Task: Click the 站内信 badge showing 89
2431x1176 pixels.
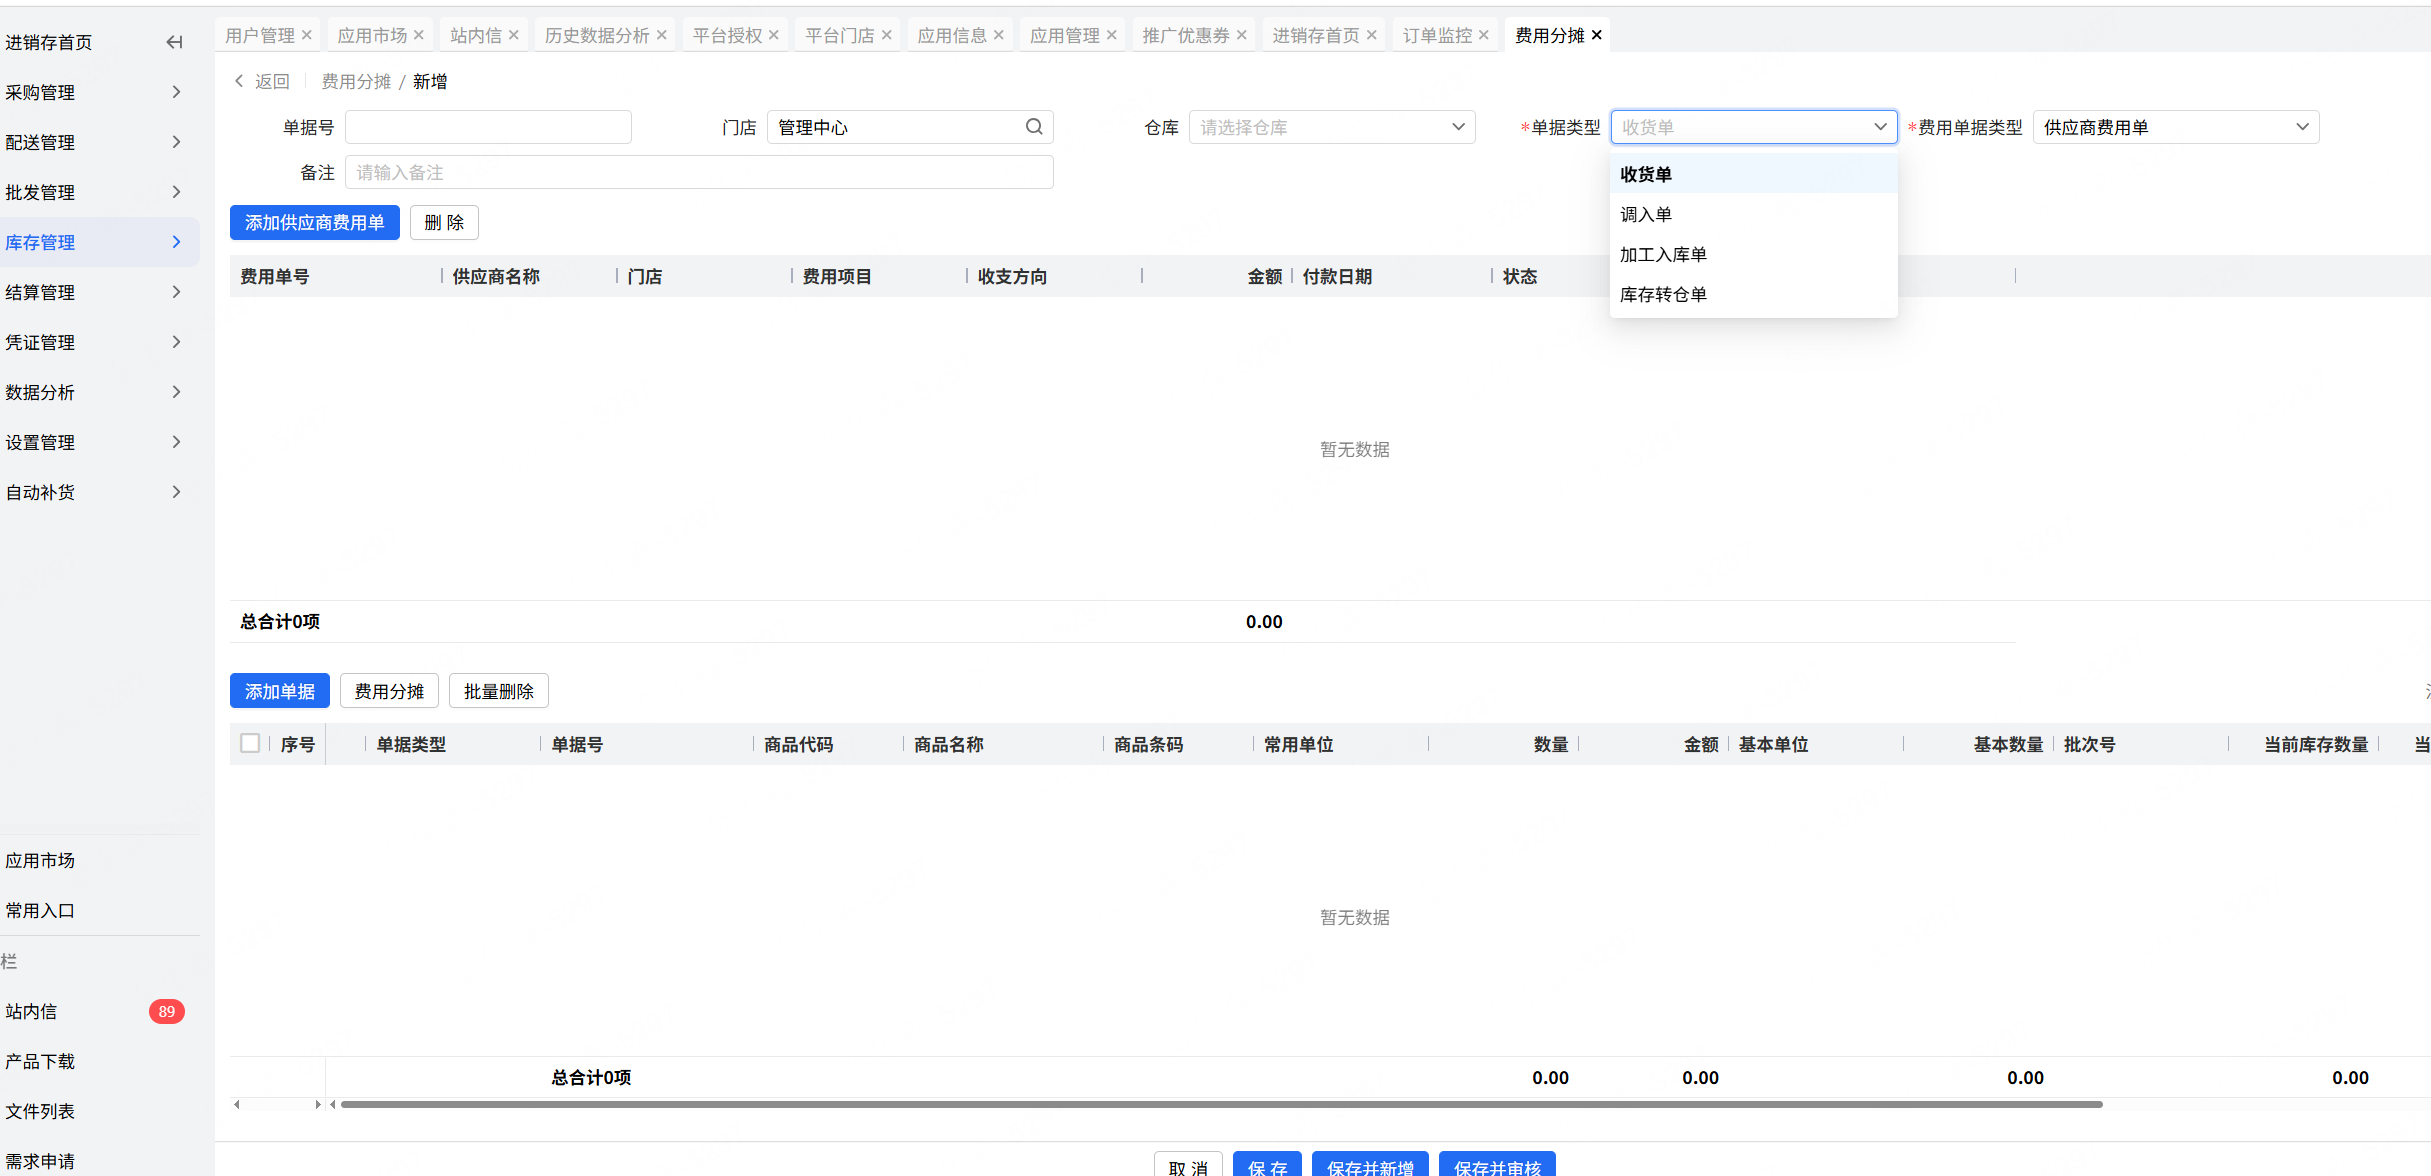Action: click(x=166, y=1011)
